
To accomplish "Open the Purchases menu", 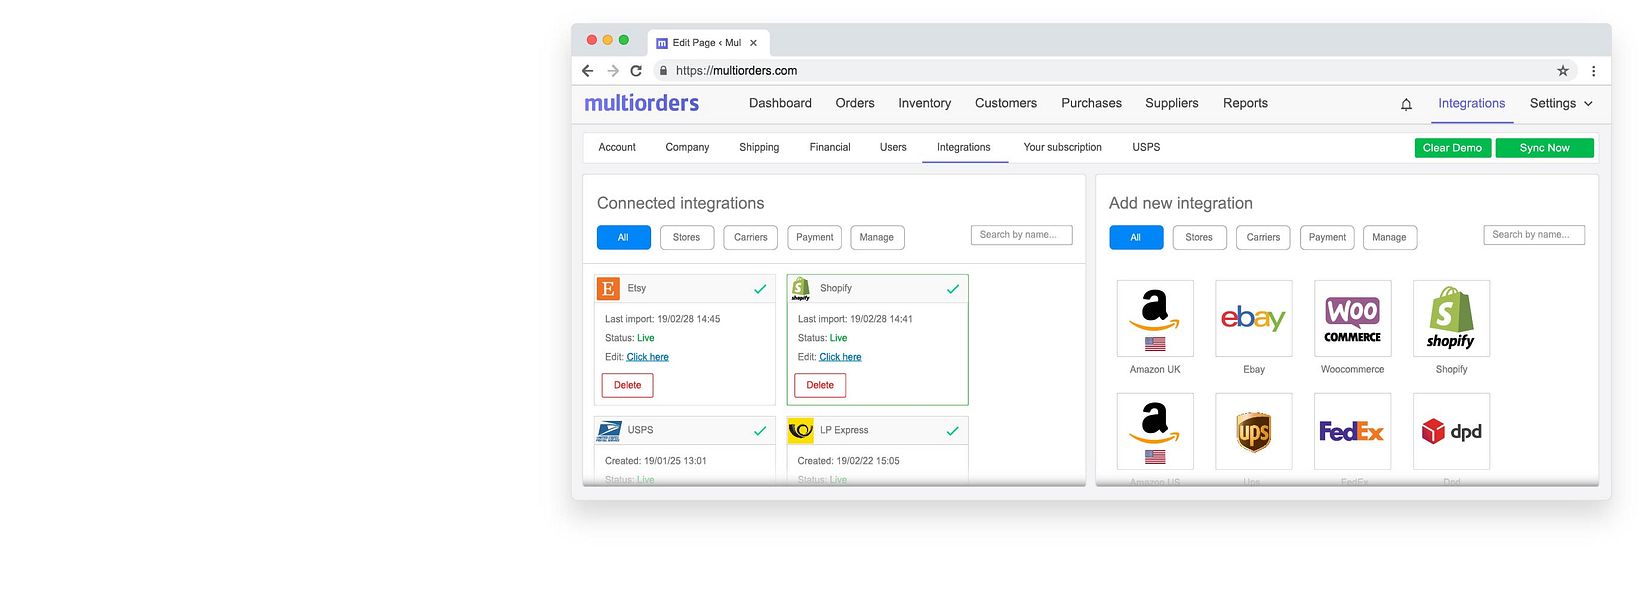I will [x=1091, y=103].
